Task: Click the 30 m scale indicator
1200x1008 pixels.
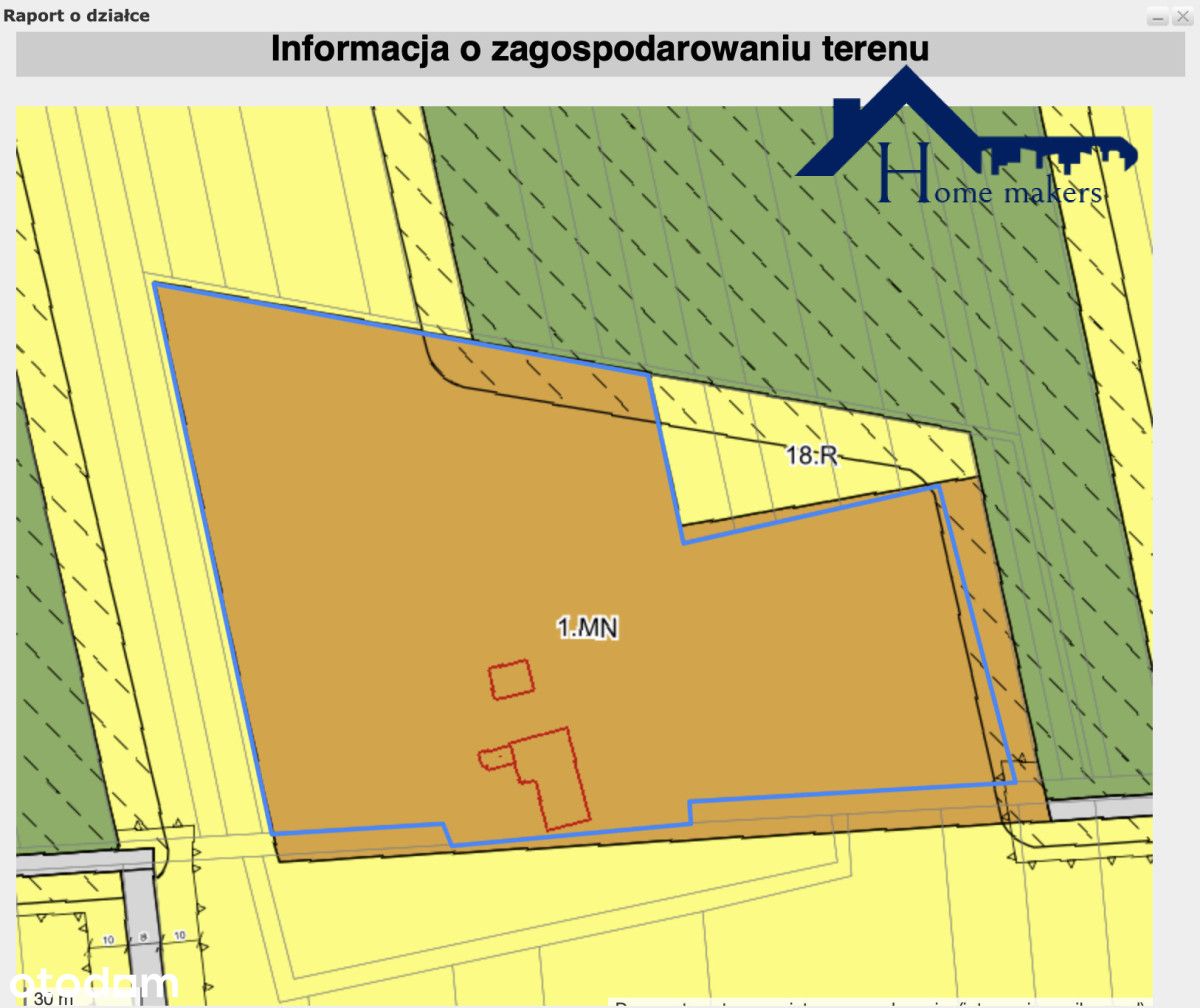Action: tap(52, 998)
